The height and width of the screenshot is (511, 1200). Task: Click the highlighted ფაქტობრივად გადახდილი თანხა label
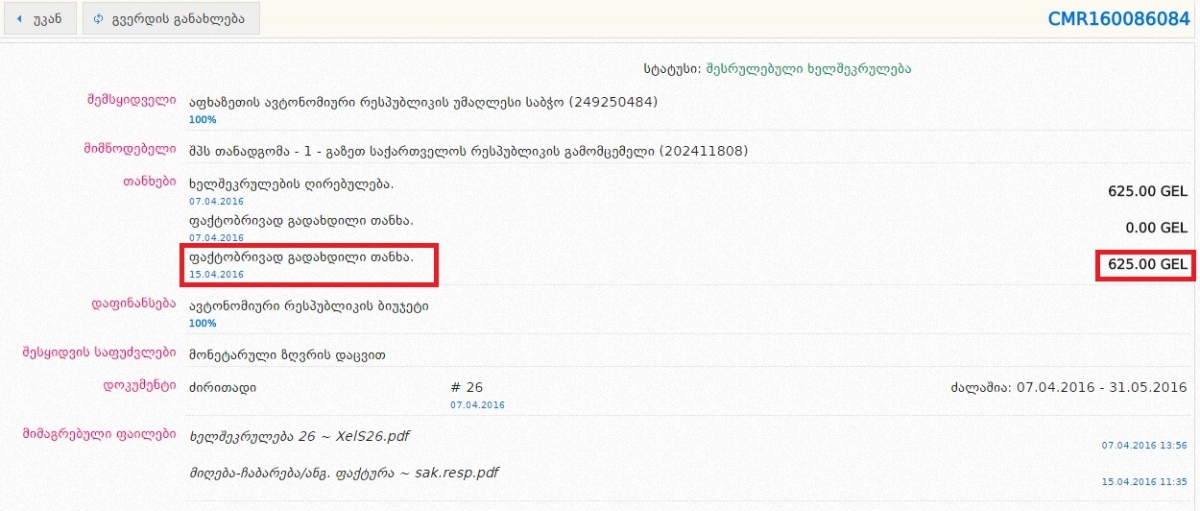(300, 257)
